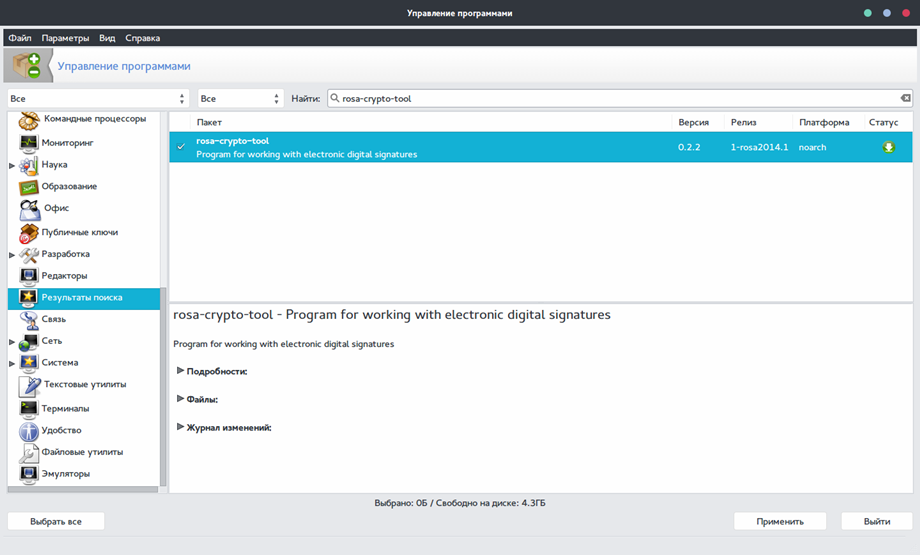Image resolution: width=920 pixels, height=555 pixels.
Task: Expand the Наука tree category
Action: coord(12,165)
